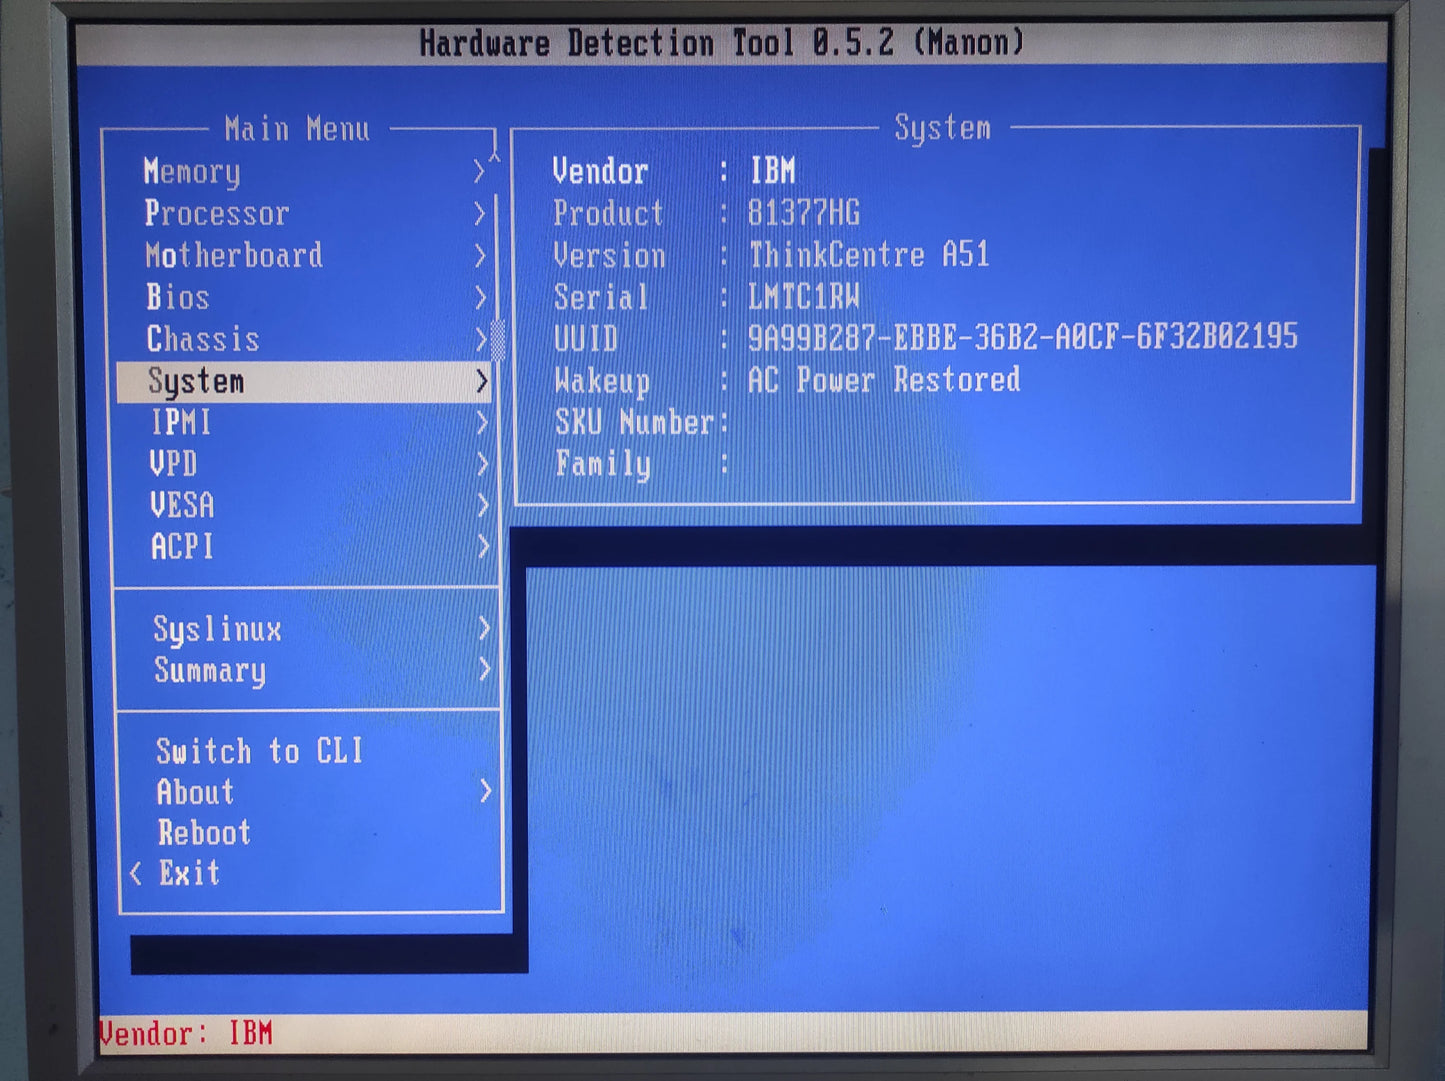The width and height of the screenshot is (1445, 1081).
Task: Expand the arrow next to Processor
Action: point(479,213)
